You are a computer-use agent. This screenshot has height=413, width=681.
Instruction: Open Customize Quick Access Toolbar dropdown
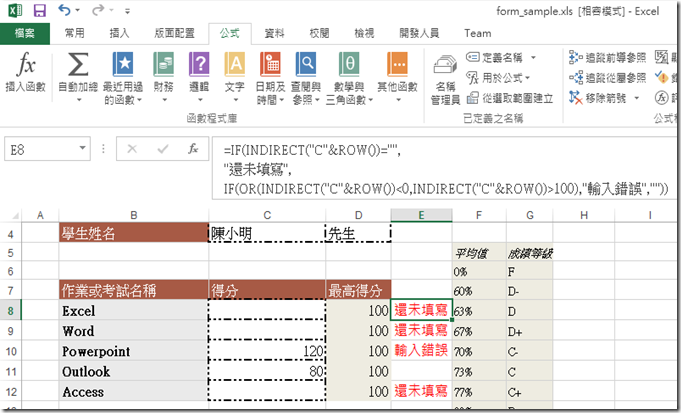click(x=127, y=10)
